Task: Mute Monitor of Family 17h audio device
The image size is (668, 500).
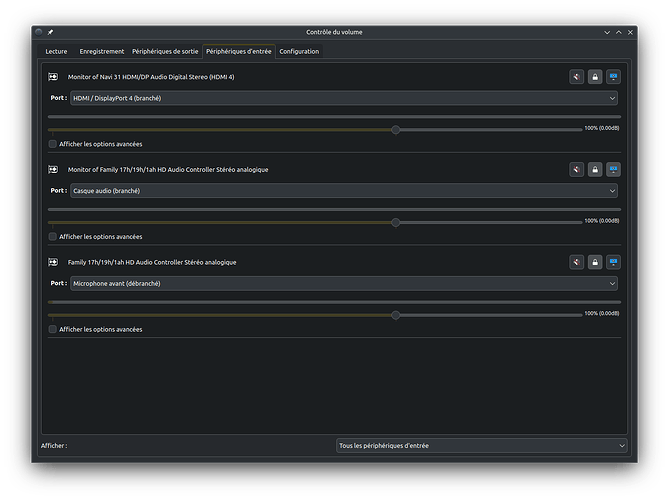Action: (577, 170)
